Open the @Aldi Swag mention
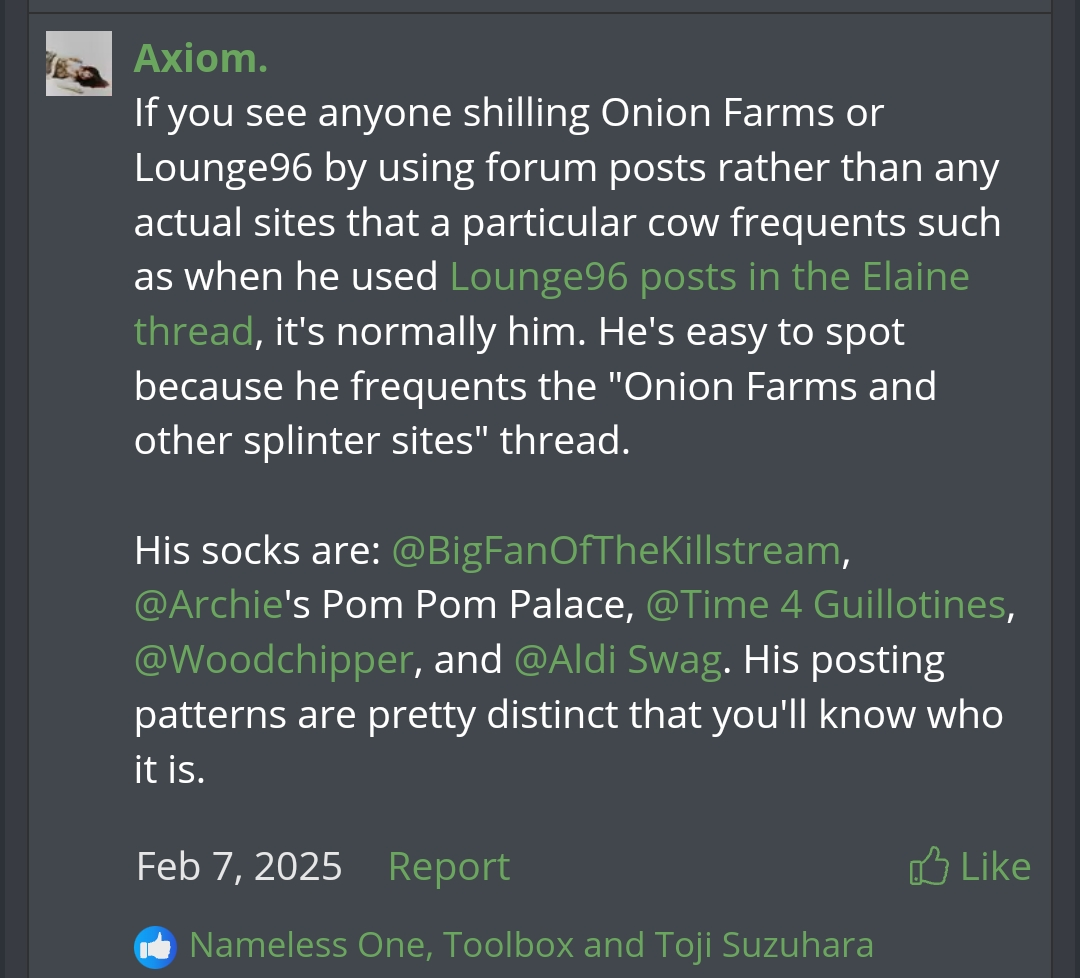The height and width of the screenshot is (978, 1080). pos(617,660)
